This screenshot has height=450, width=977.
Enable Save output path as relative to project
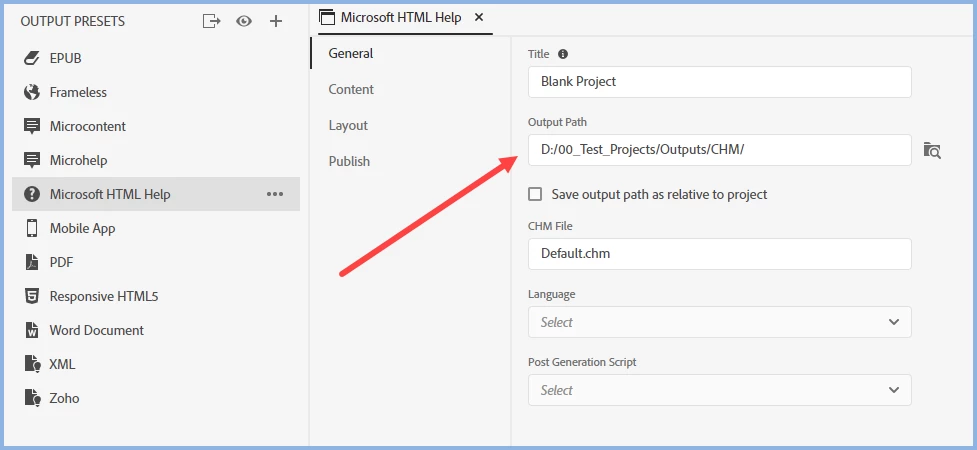point(535,194)
